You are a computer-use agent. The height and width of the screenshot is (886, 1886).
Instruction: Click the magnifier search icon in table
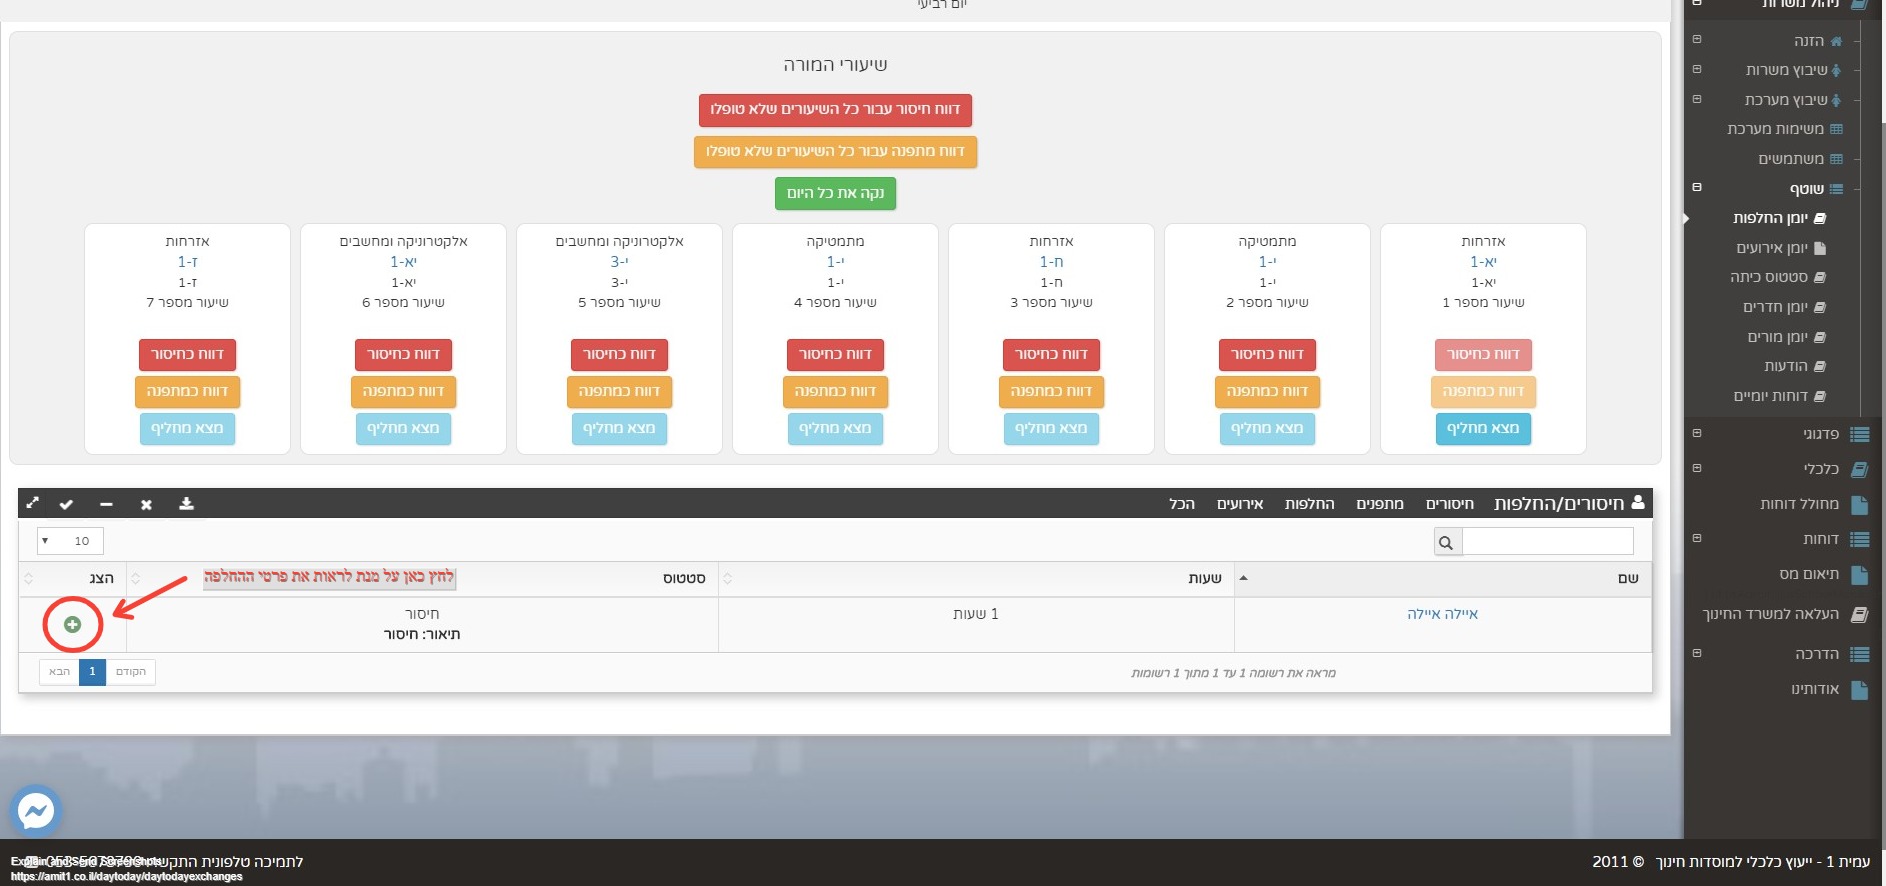[x=1446, y=542]
